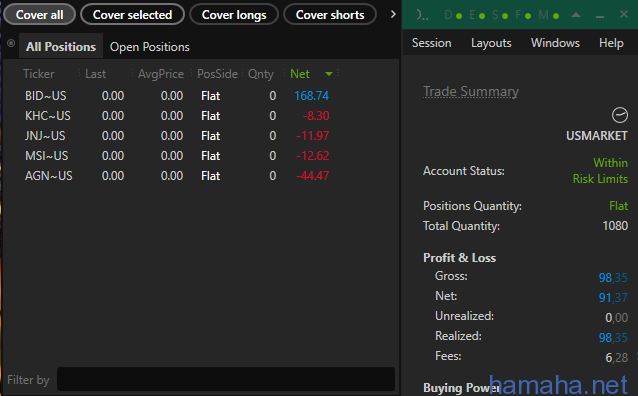The height and width of the screenshot is (396, 638).
Task: Click Fees value 6,28
Action: click(616, 357)
